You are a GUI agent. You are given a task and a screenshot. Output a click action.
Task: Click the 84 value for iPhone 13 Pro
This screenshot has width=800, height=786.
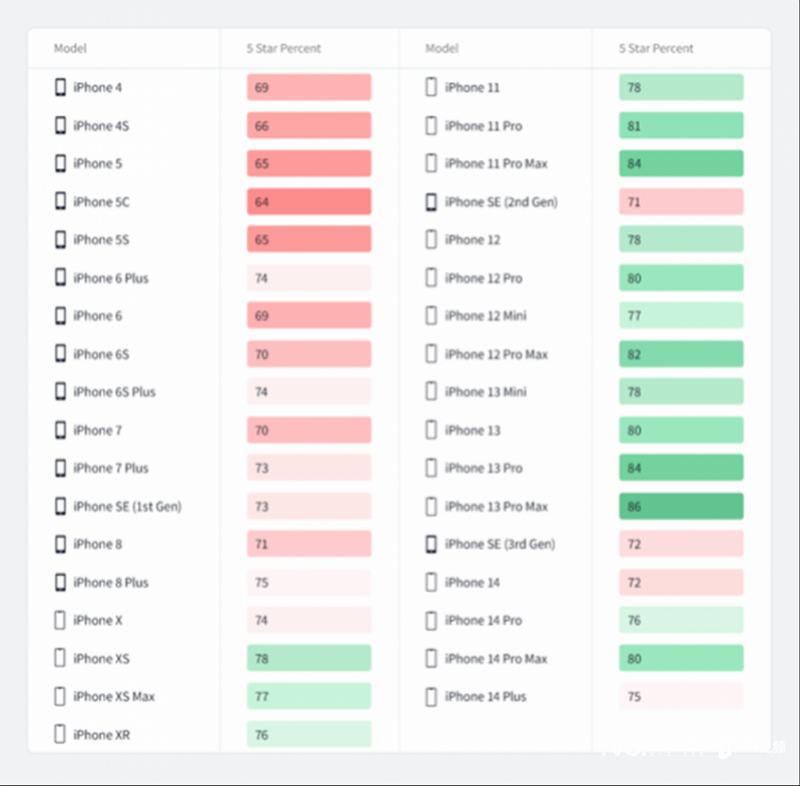click(x=634, y=468)
